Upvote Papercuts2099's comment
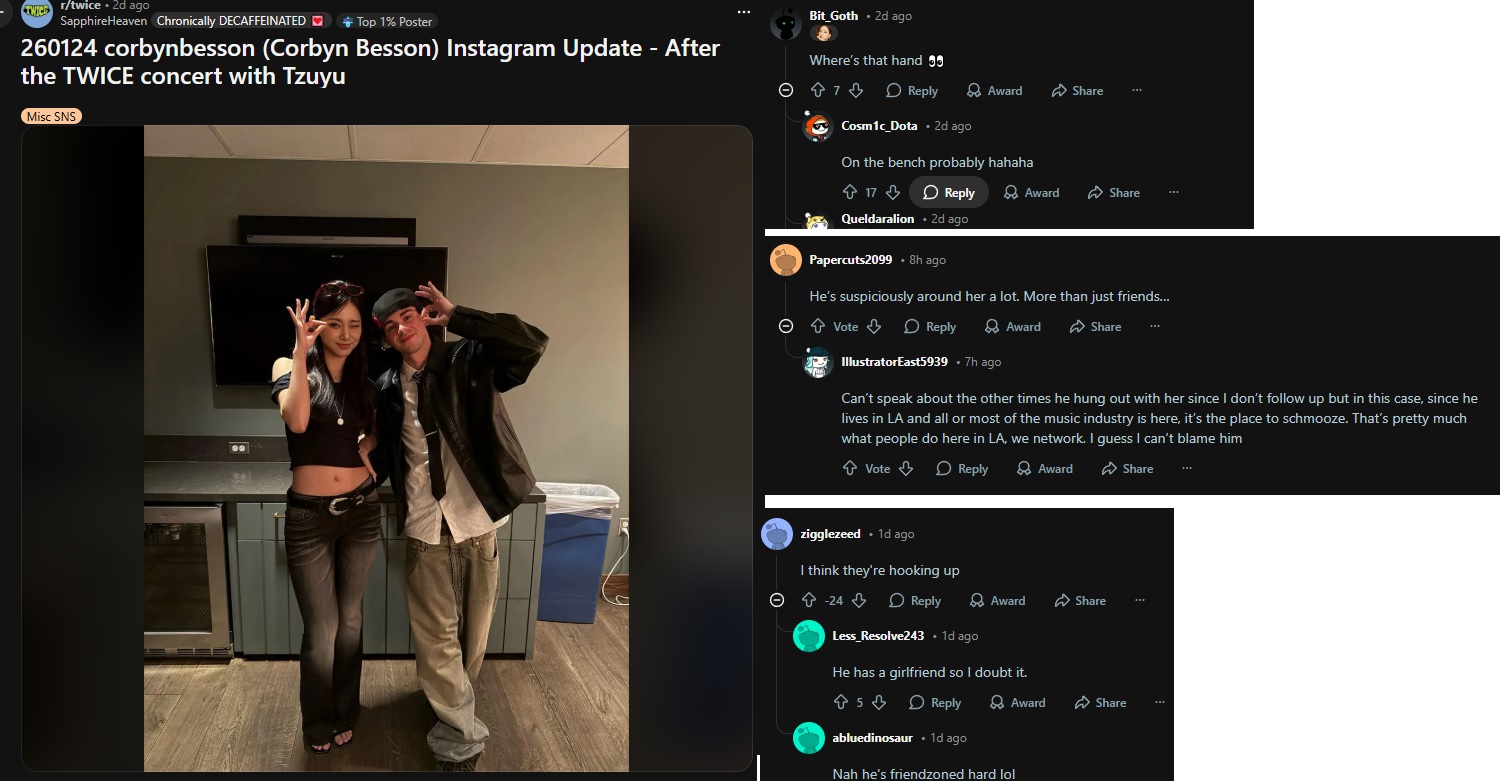This screenshot has width=1502, height=781. pos(817,326)
